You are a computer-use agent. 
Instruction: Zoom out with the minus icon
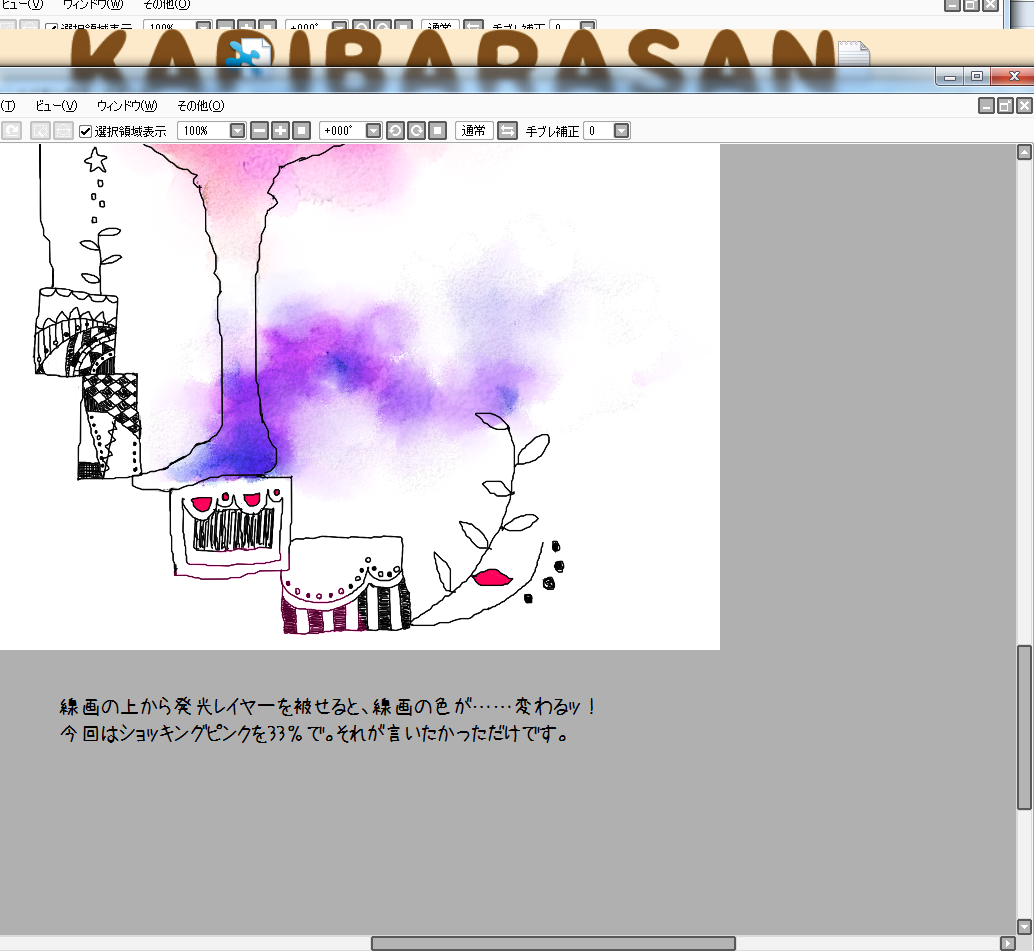260,131
